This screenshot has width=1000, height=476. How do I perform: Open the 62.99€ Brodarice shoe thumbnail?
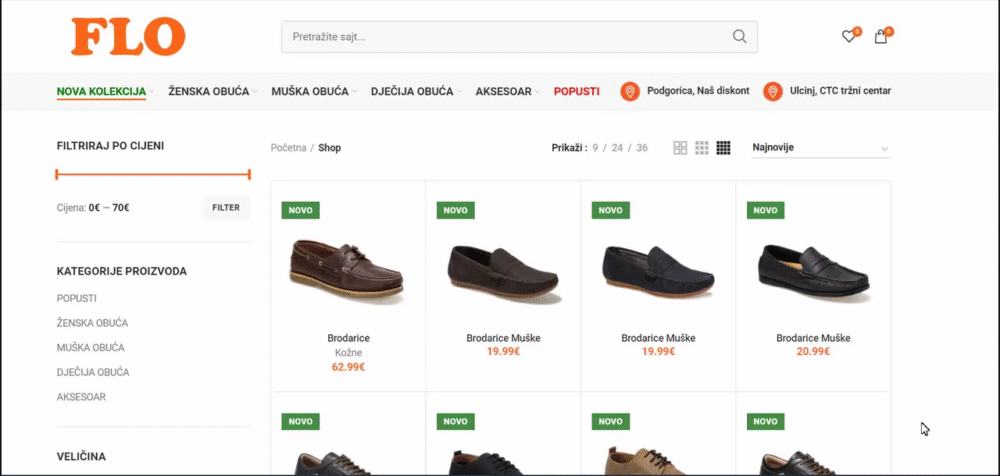pyautogui.click(x=347, y=270)
